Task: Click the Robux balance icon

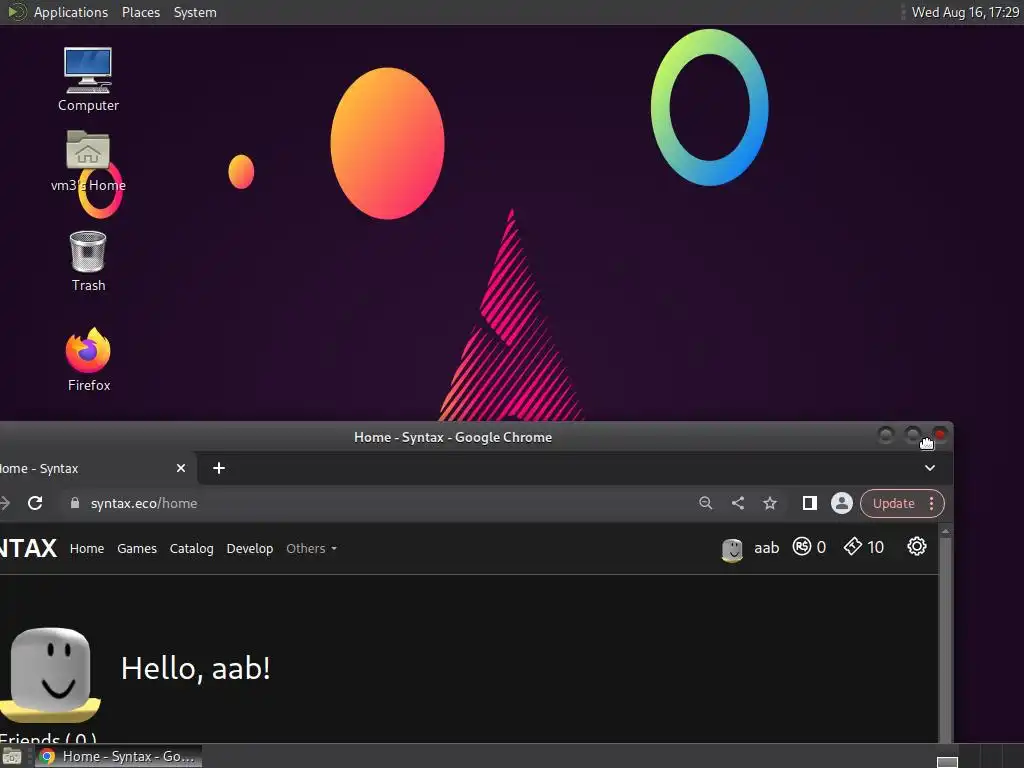Action: pos(802,546)
